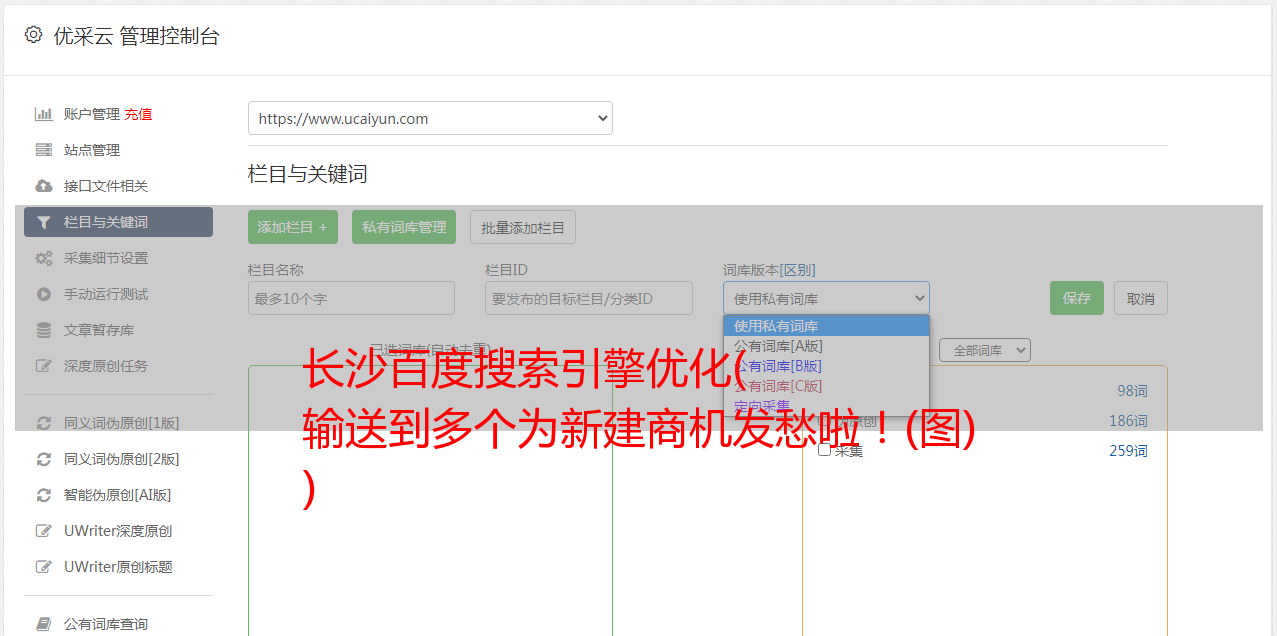Cancel with the 取消 button
The width and height of the screenshot is (1277, 636).
click(1141, 298)
